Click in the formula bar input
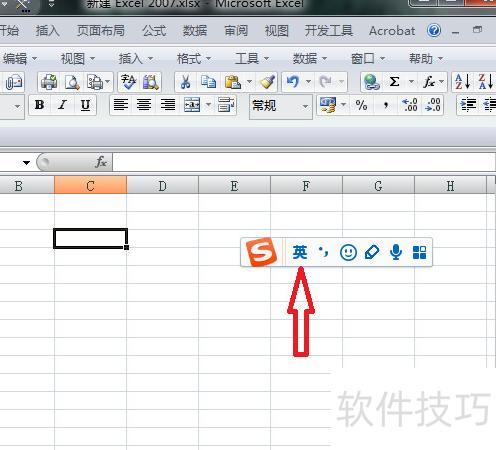 (304, 162)
